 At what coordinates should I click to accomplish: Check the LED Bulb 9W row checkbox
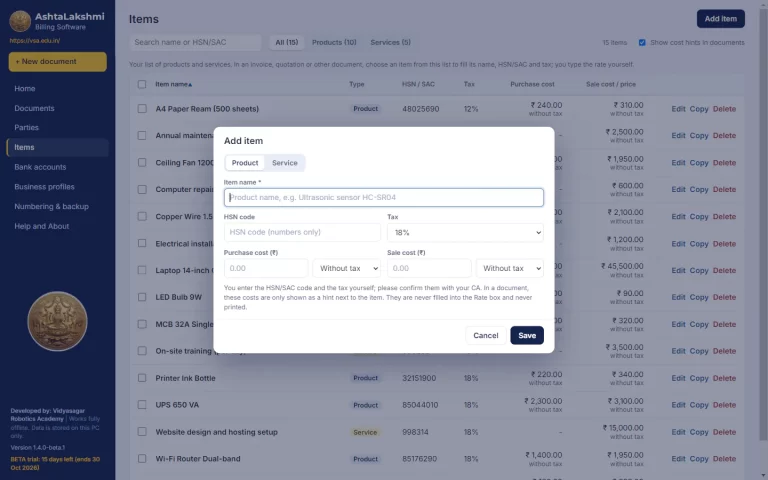pos(142,297)
